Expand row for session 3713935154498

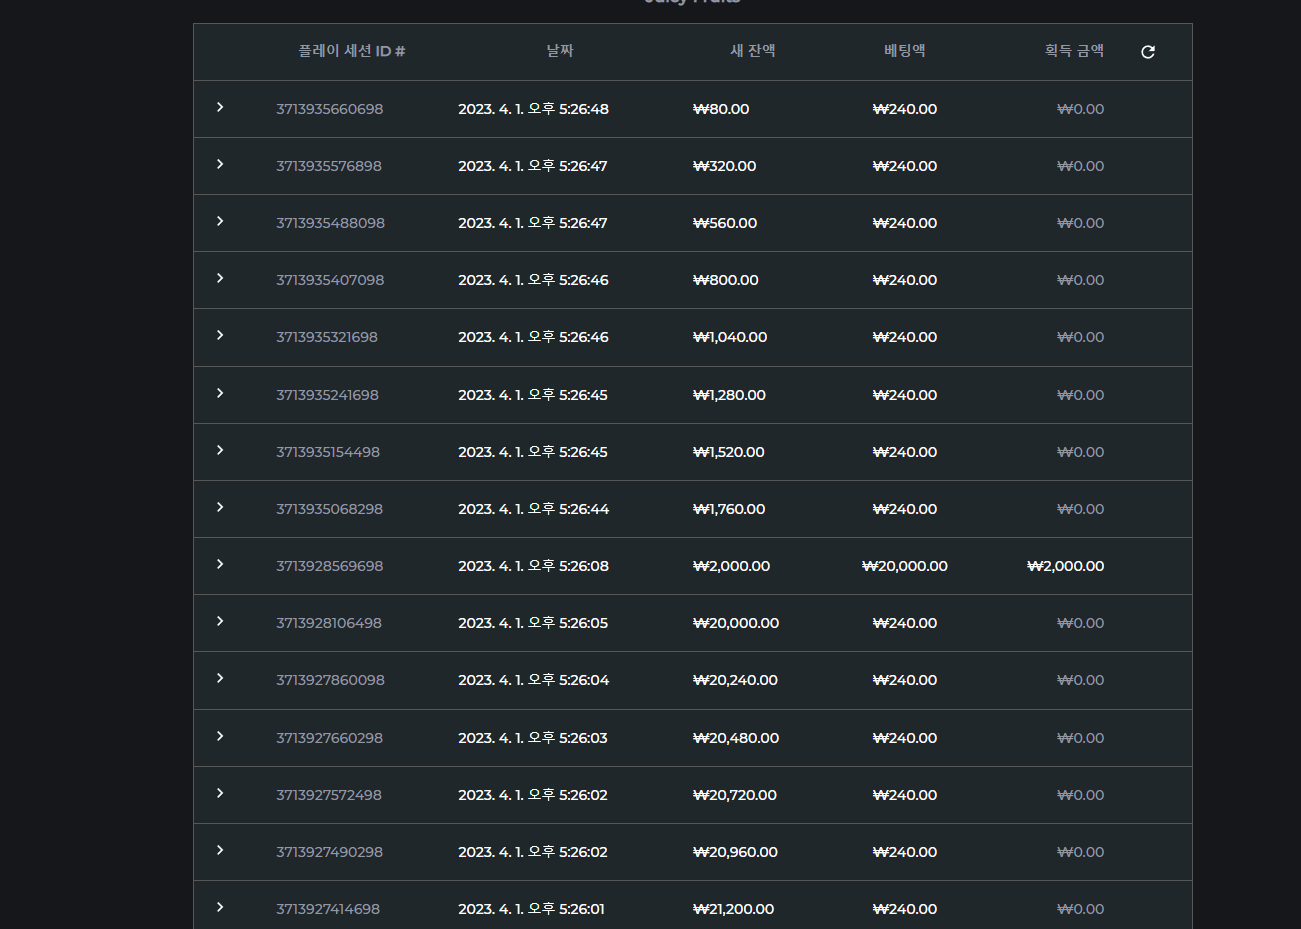220,450
